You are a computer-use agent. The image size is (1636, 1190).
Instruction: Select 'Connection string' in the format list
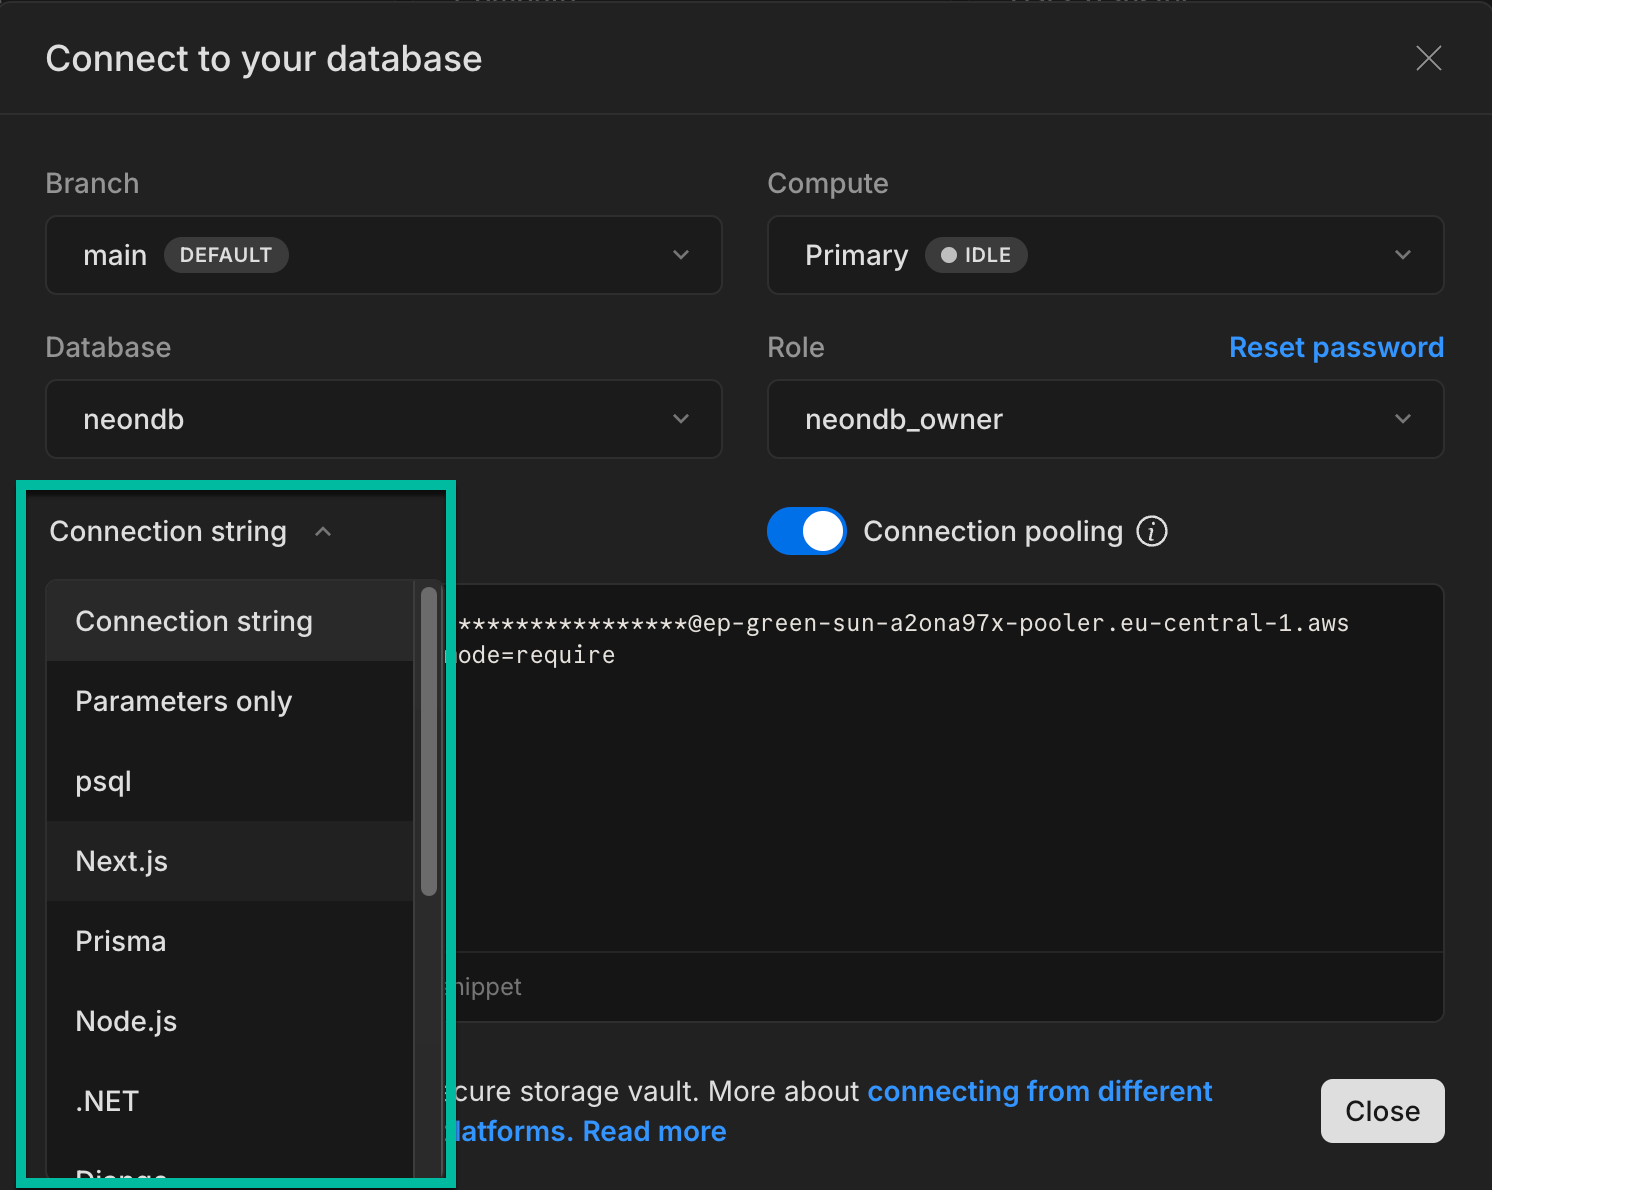pos(194,621)
